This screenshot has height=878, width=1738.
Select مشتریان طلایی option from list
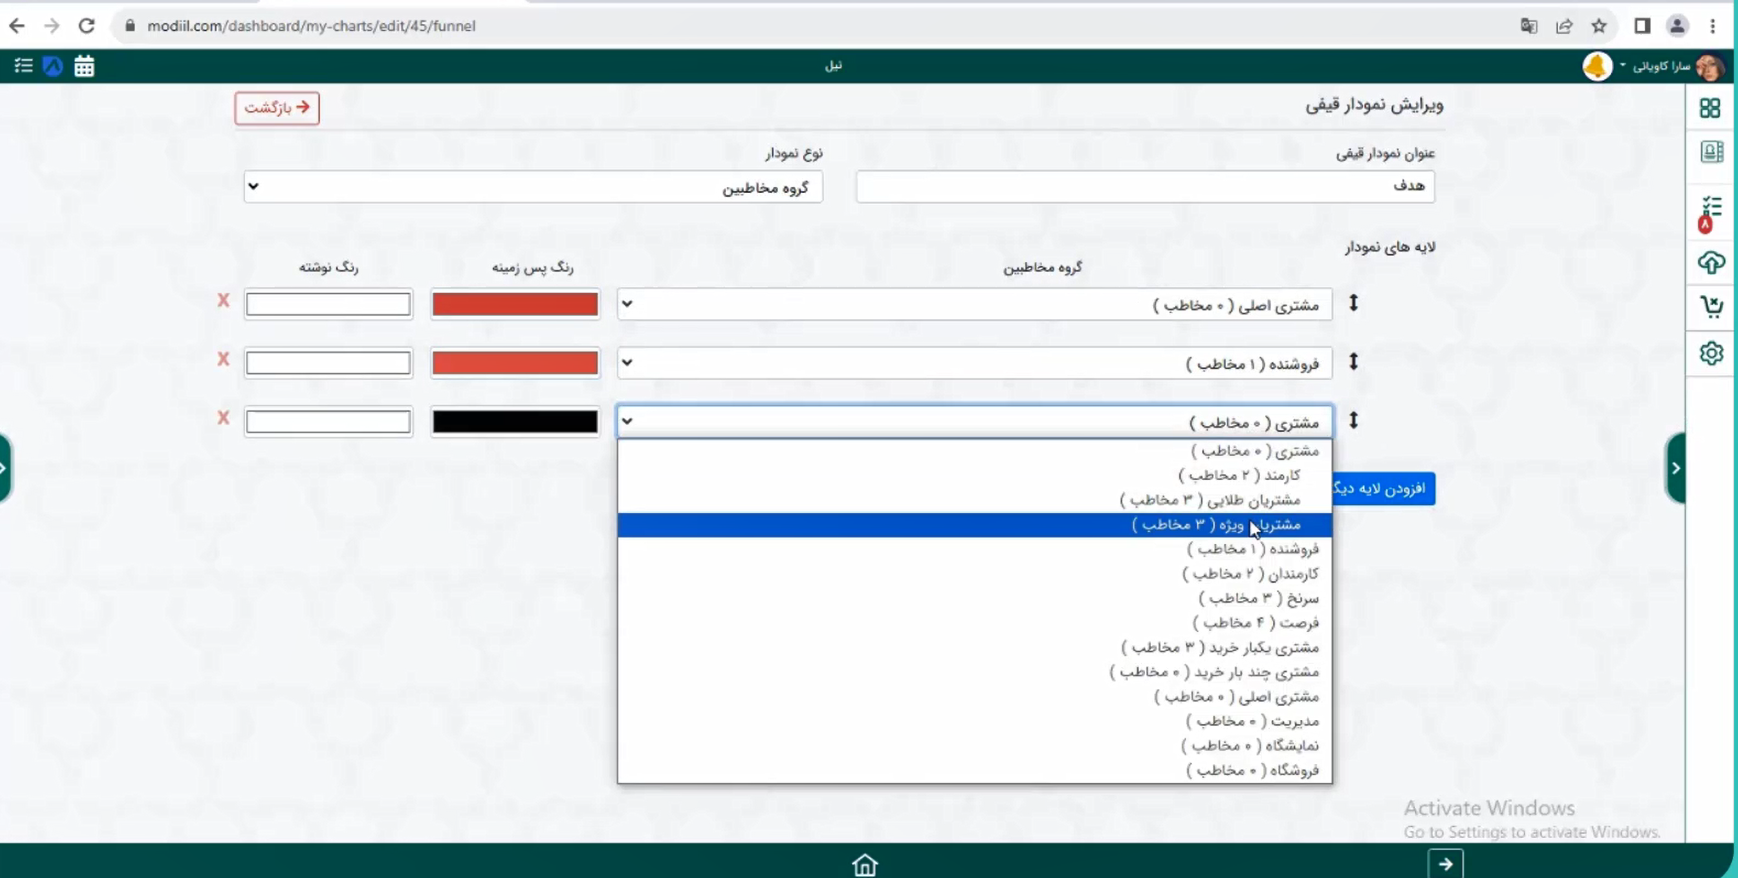point(1209,500)
